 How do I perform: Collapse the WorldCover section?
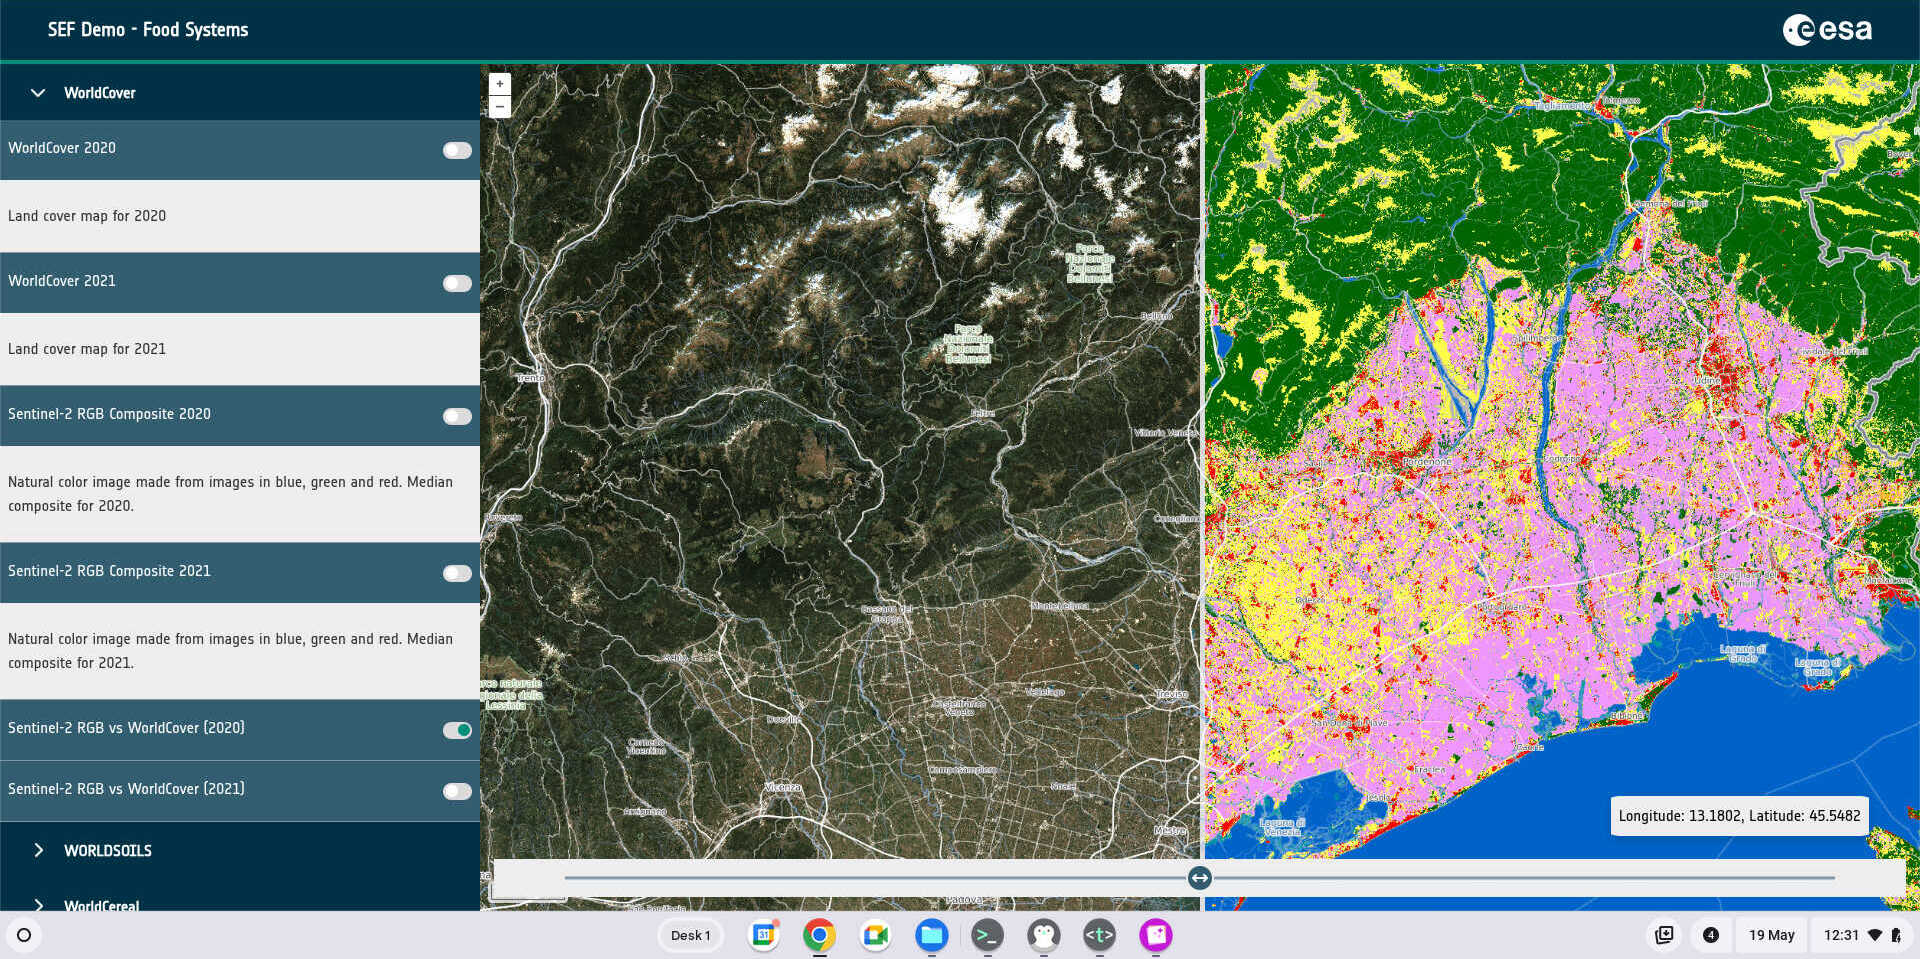(38, 93)
